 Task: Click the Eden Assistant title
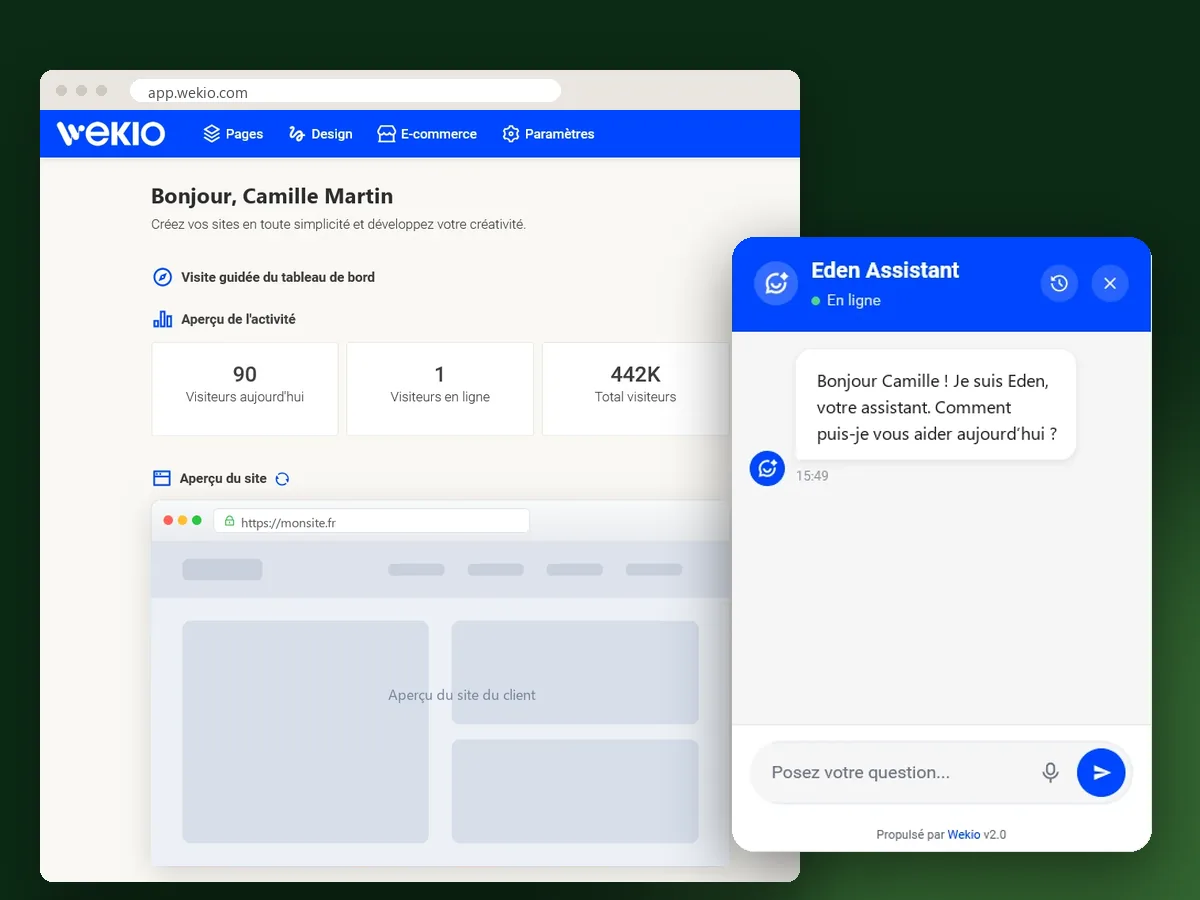[885, 270]
